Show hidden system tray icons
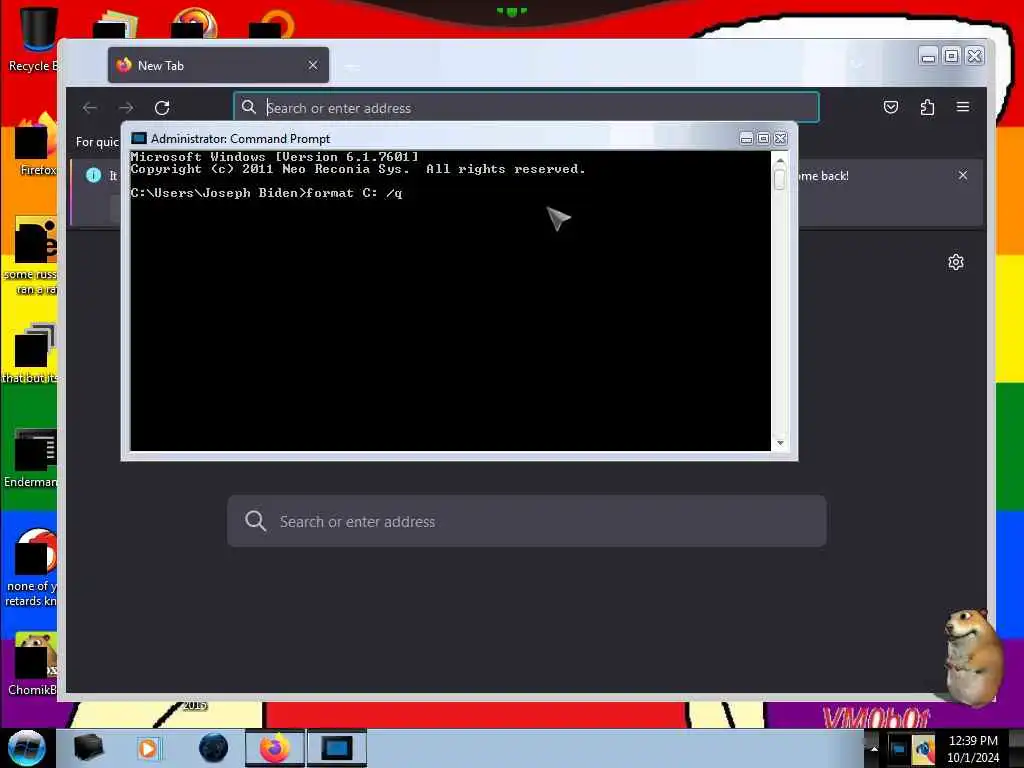This screenshot has width=1024, height=768. point(874,748)
